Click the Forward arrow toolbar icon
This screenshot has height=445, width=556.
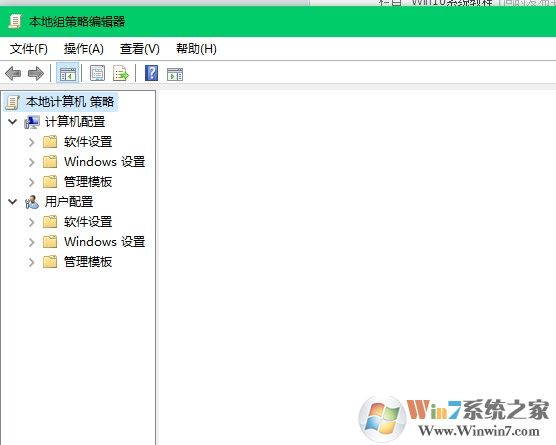[36, 74]
